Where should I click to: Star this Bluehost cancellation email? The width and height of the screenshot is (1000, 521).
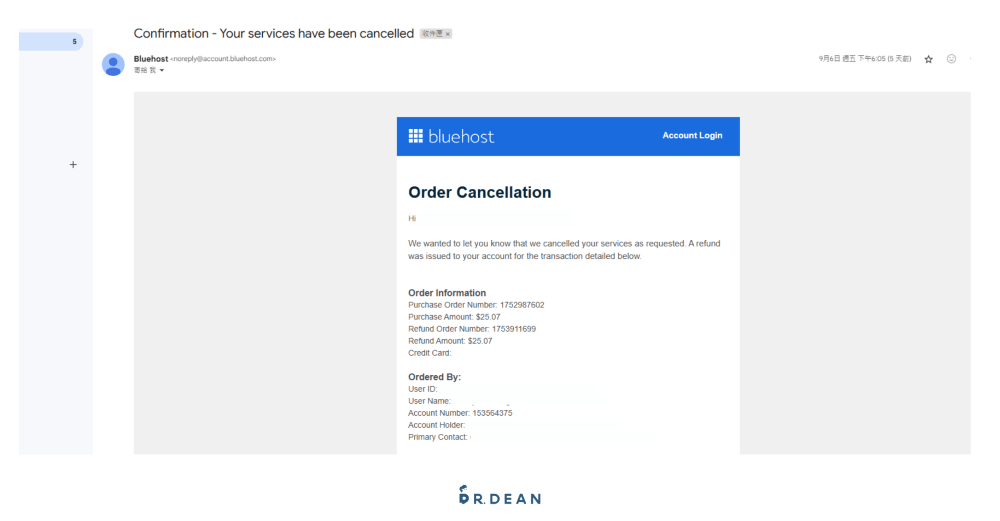pos(928,59)
